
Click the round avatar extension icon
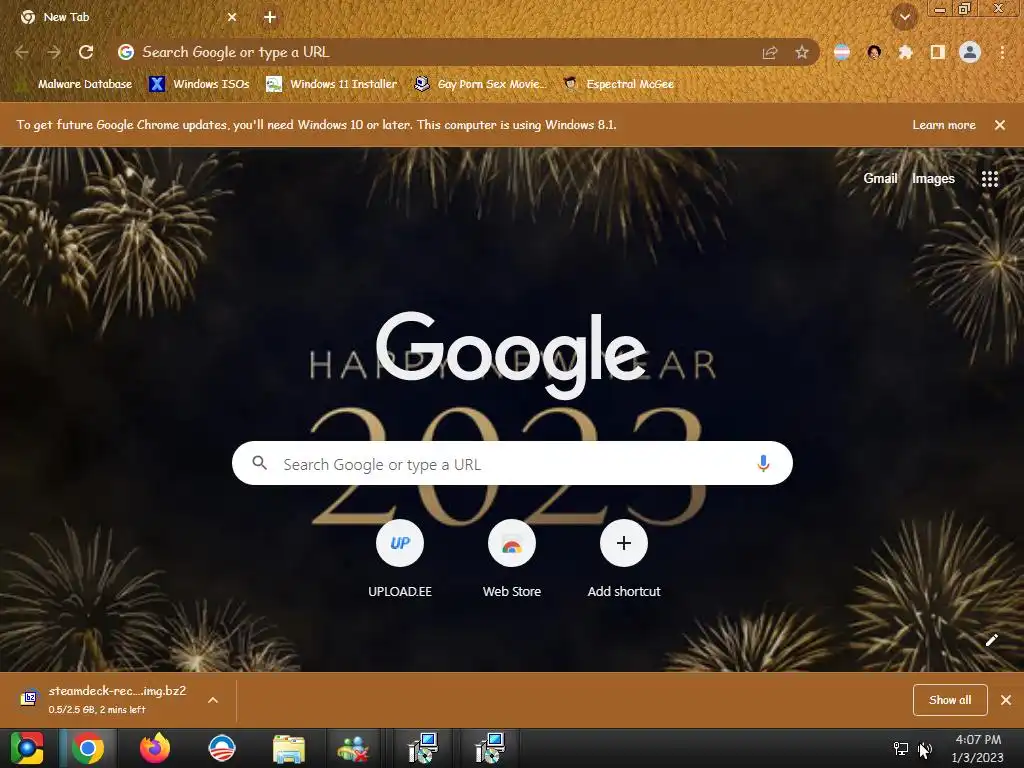point(874,52)
